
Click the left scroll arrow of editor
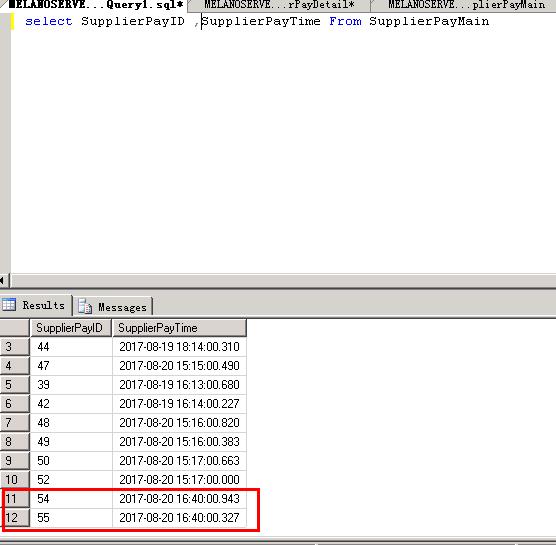[3, 280]
